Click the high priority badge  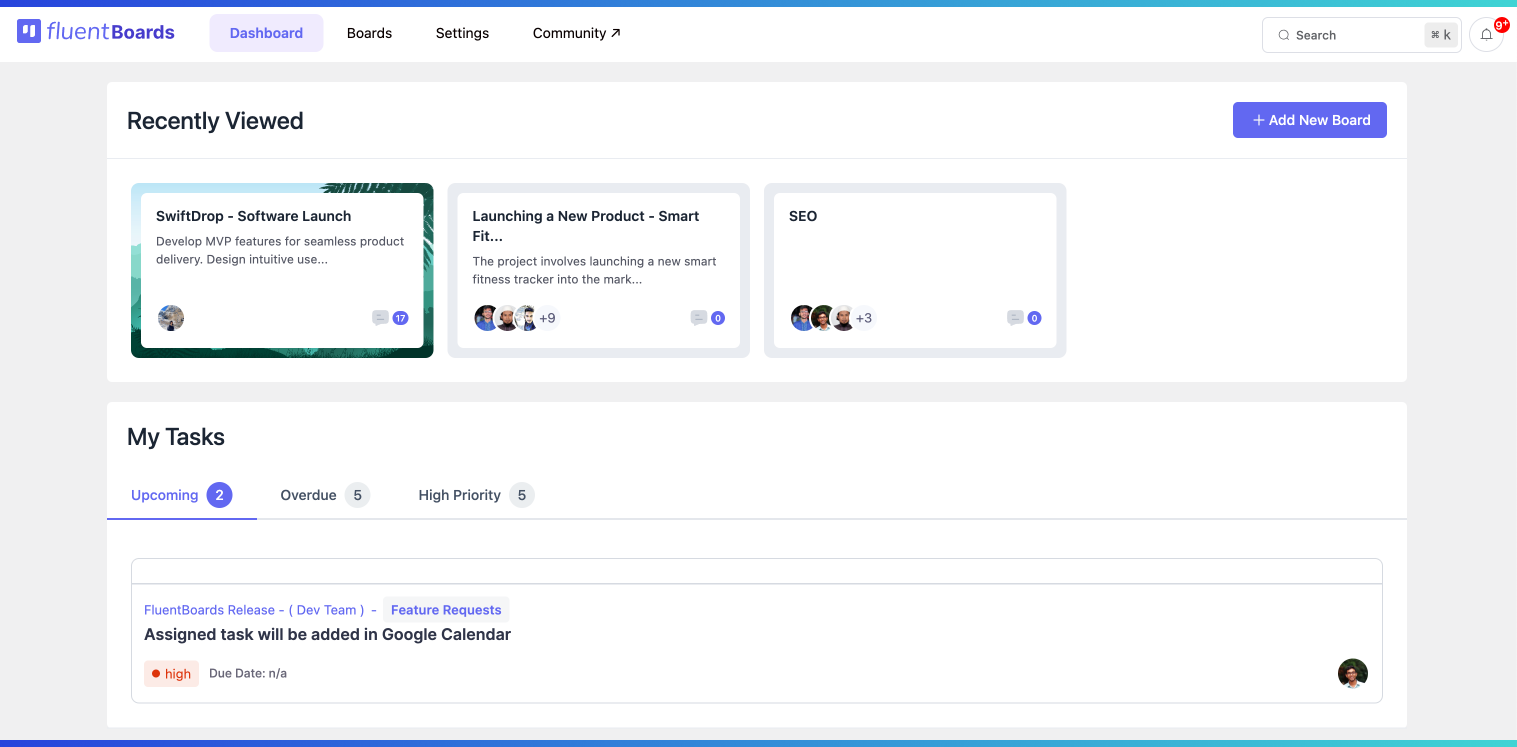coord(171,673)
